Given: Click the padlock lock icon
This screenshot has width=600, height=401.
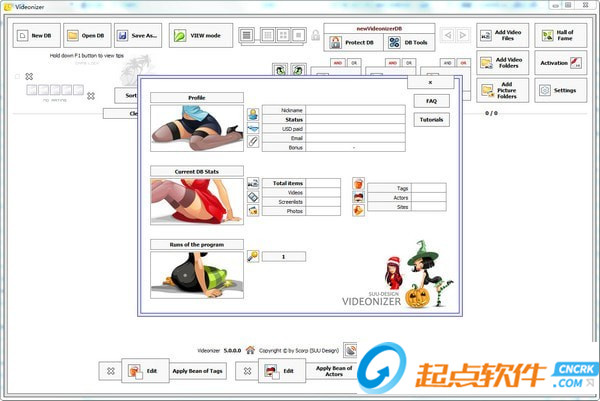Looking at the screenshot, I should 315,36.
